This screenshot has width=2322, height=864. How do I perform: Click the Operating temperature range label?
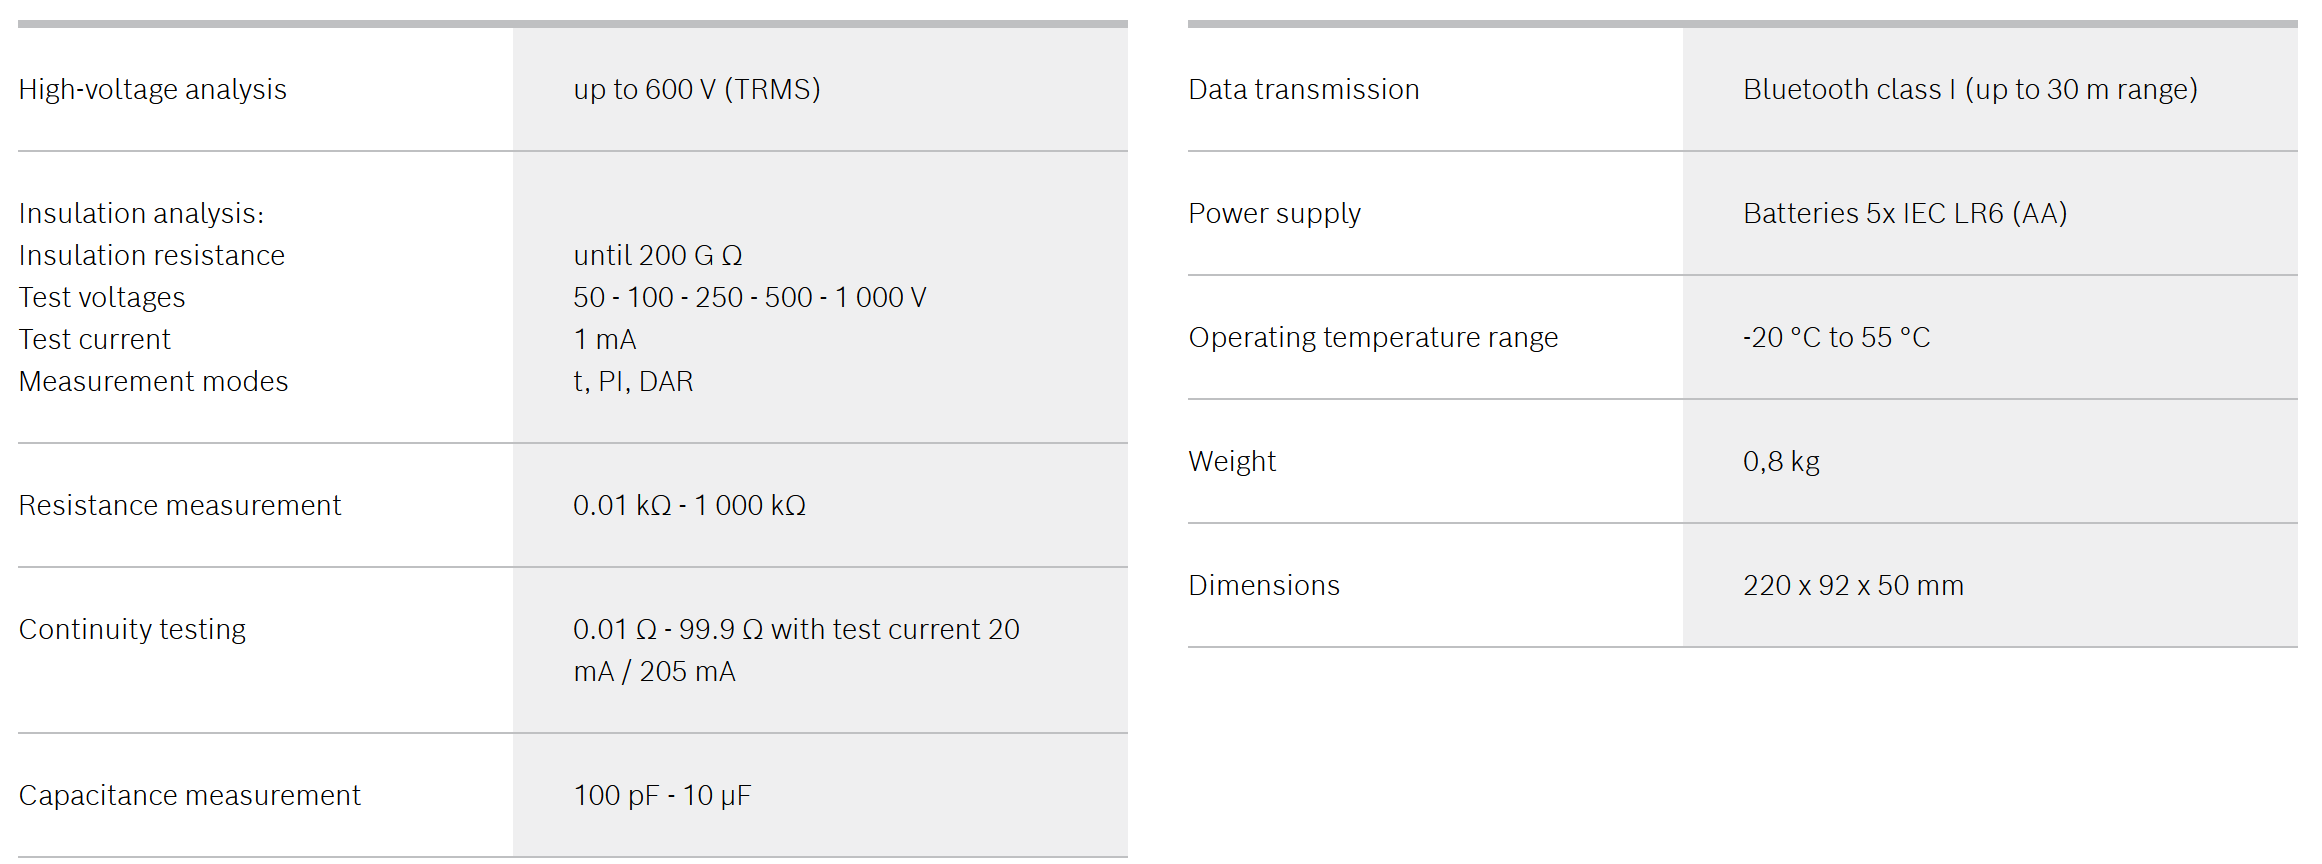1373,338
